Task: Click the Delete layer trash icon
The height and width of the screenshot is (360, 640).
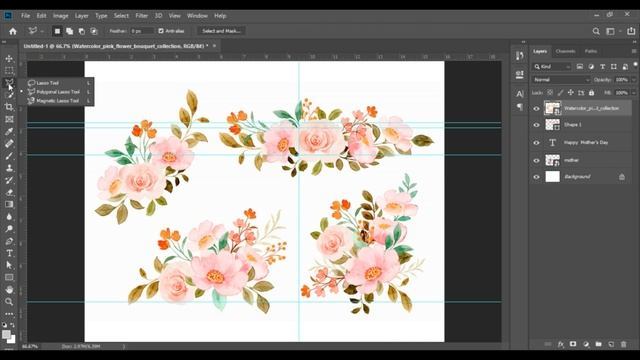Action: click(623, 344)
